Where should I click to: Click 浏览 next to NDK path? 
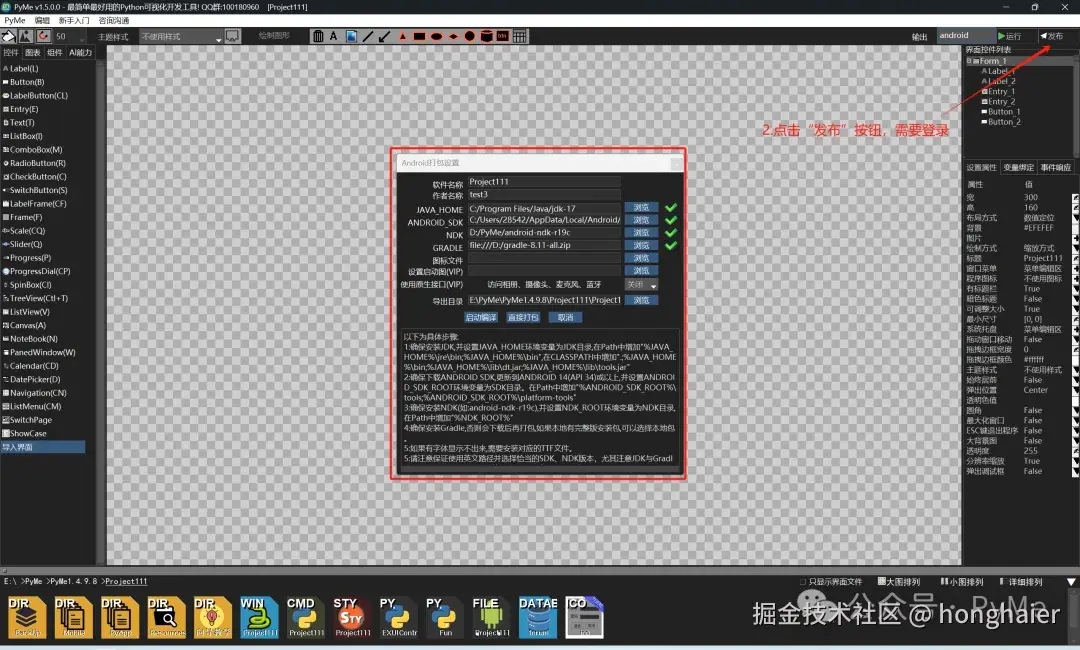coord(641,233)
